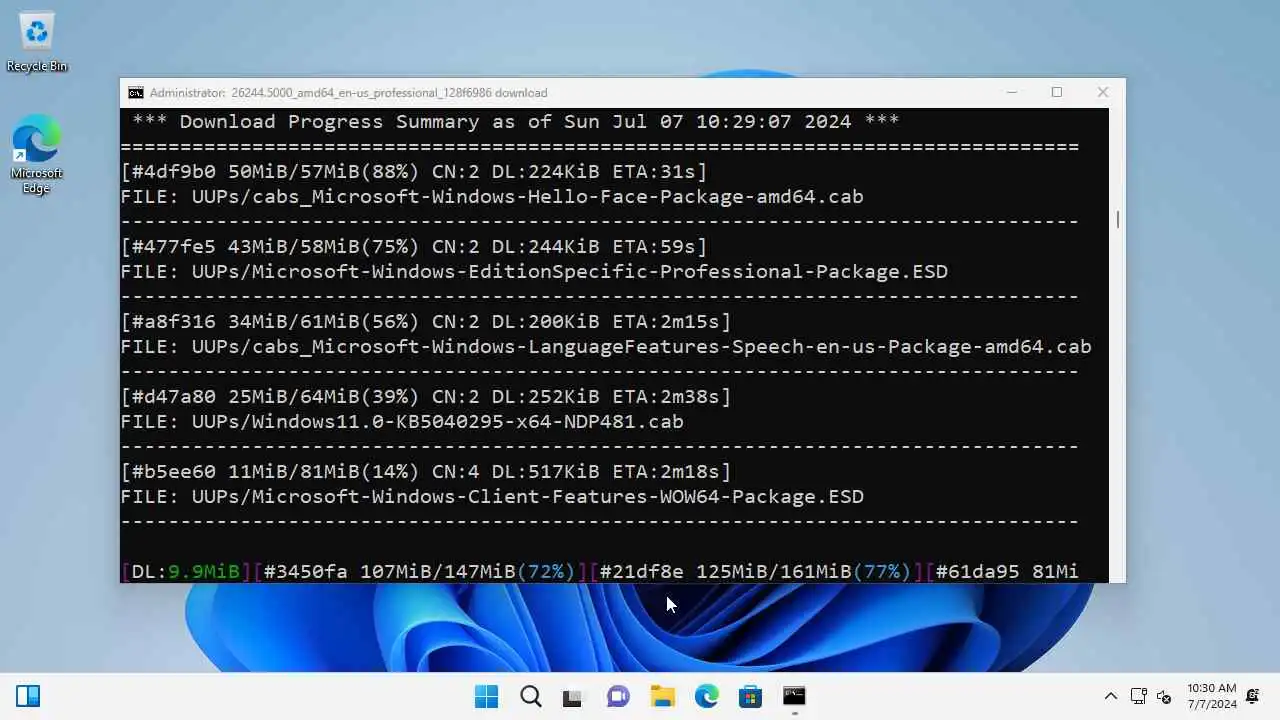1280x720 pixels.
Task: Click the Hello-Face-Package-amd64.cab file line
Action: pyautogui.click(x=492, y=197)
